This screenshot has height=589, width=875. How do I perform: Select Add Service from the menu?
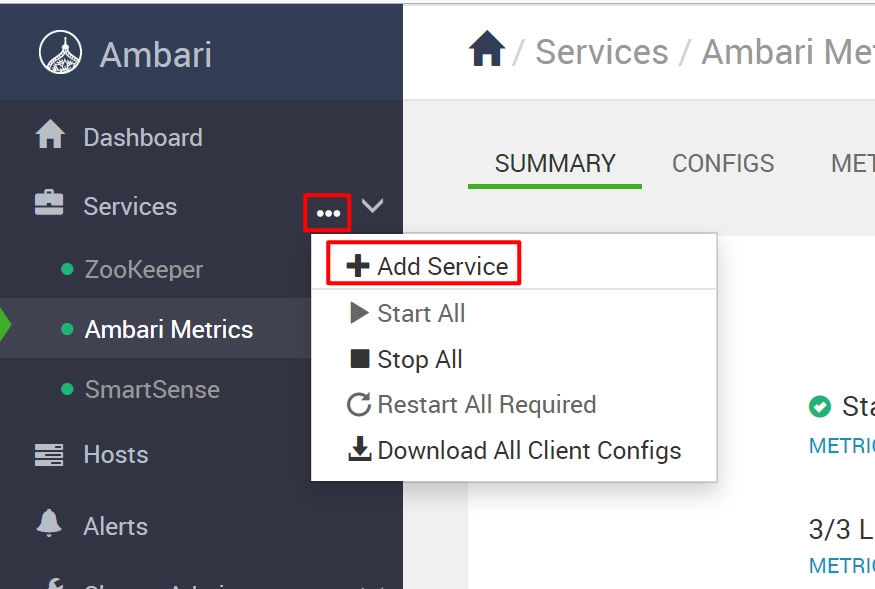click(427, 266)
